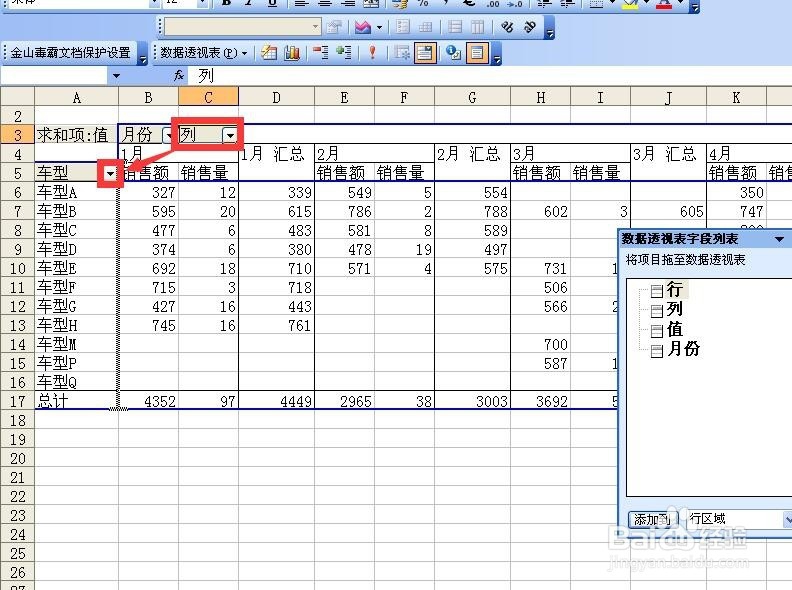Viewport: 792px width, 590px height.
Task: Click the Angle Clockwise text icon
Action: coord(507,27)
